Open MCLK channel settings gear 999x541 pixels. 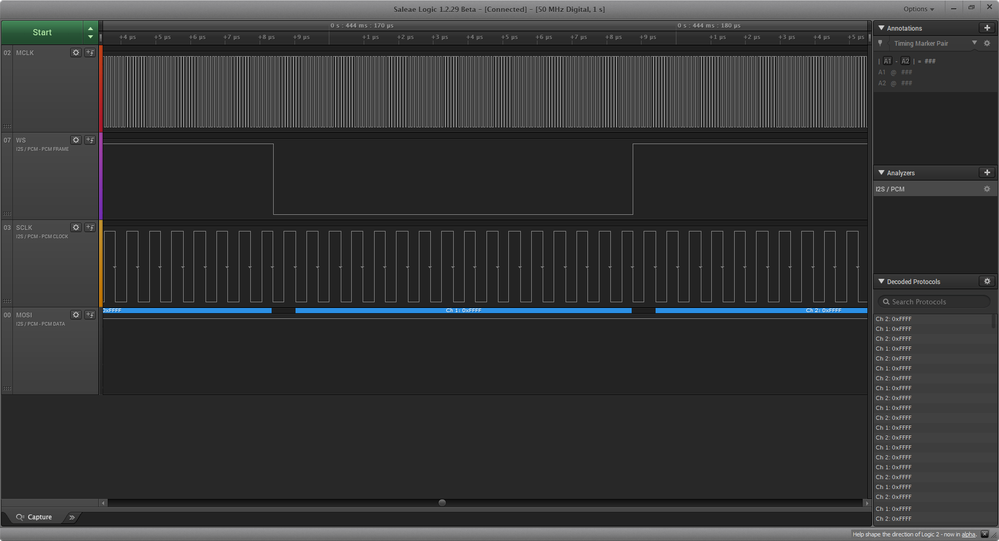tap(76, 53)
